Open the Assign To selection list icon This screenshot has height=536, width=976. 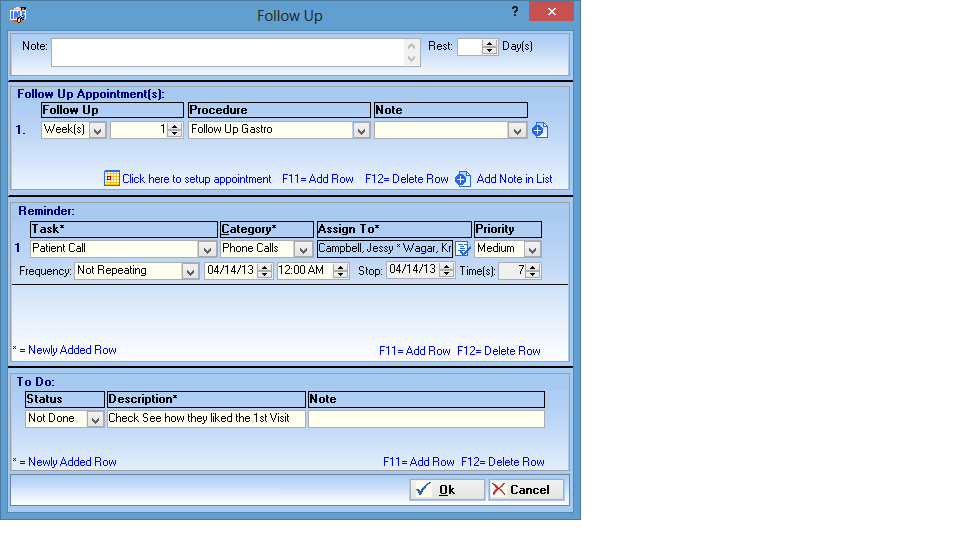pos(462,248)
